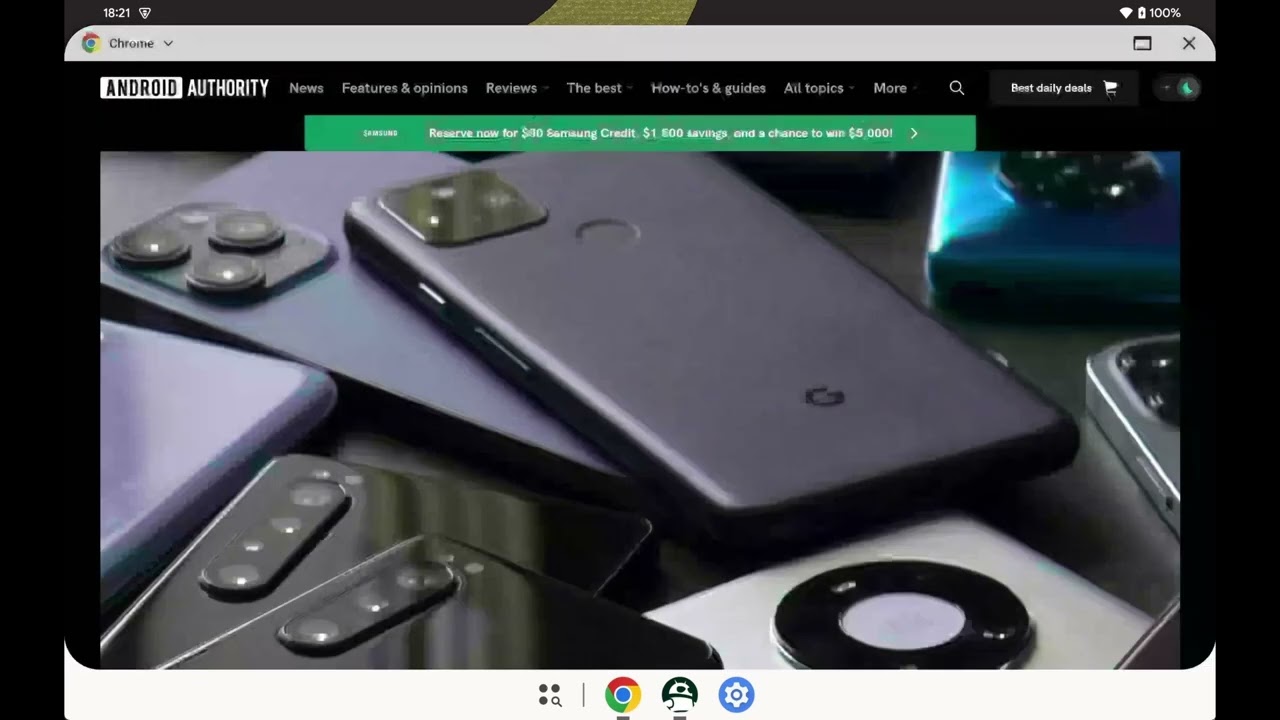The width and height of the screenshot is (1280, 720).
Task: Click the site search magnifier icon
Action: click(x=957, y=88)
